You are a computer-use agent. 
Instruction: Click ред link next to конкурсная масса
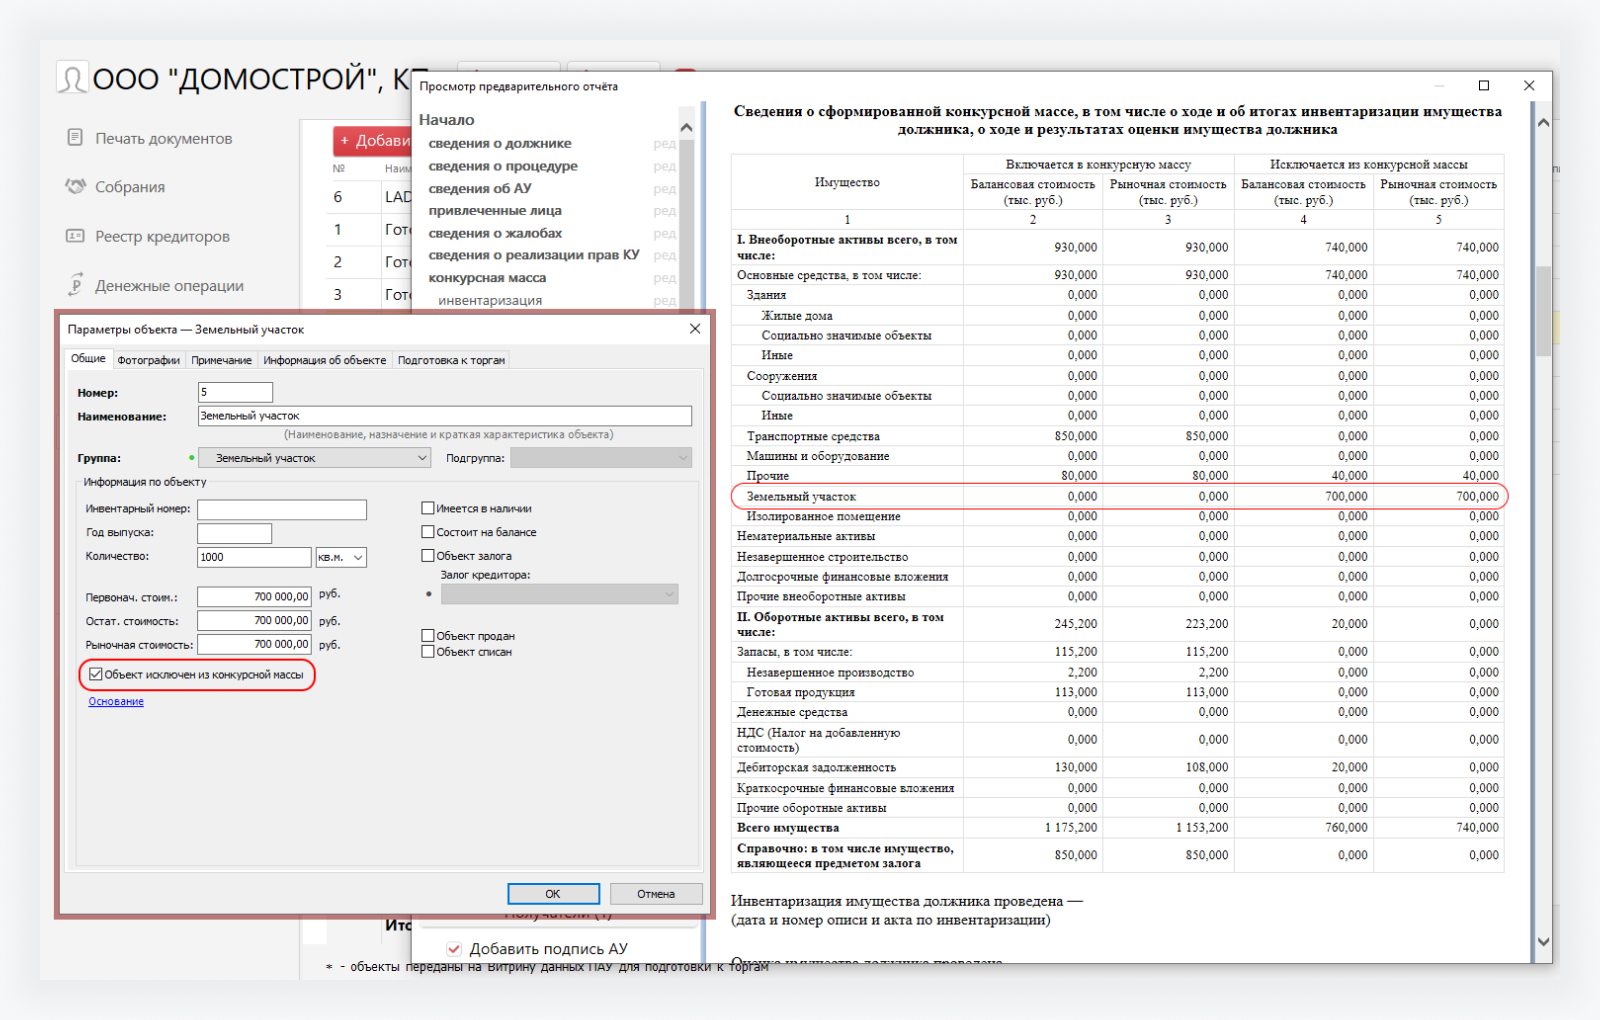(665, 278)
